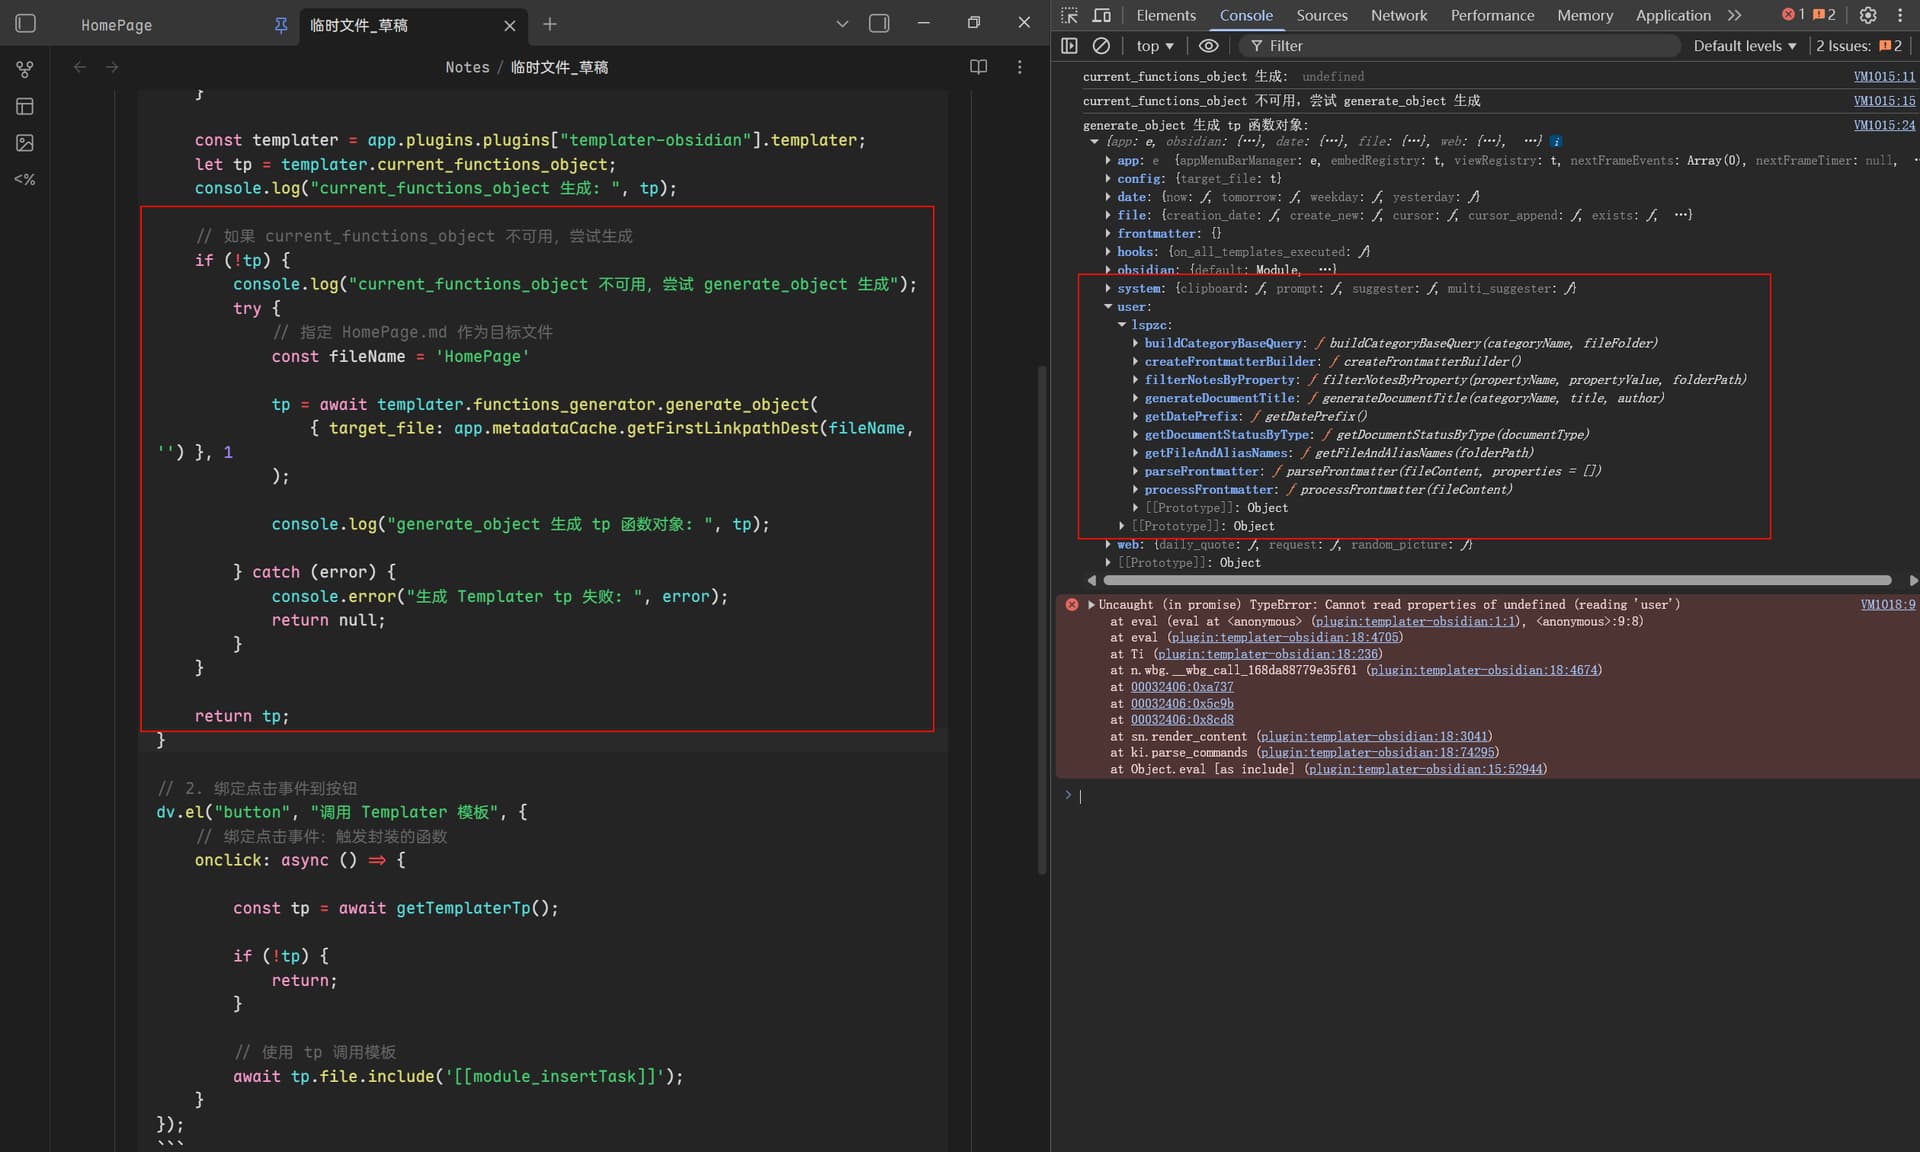The image size is (1920, 1152).
Task: Open the top context selector dropdown
Action: pos(1155,46)
